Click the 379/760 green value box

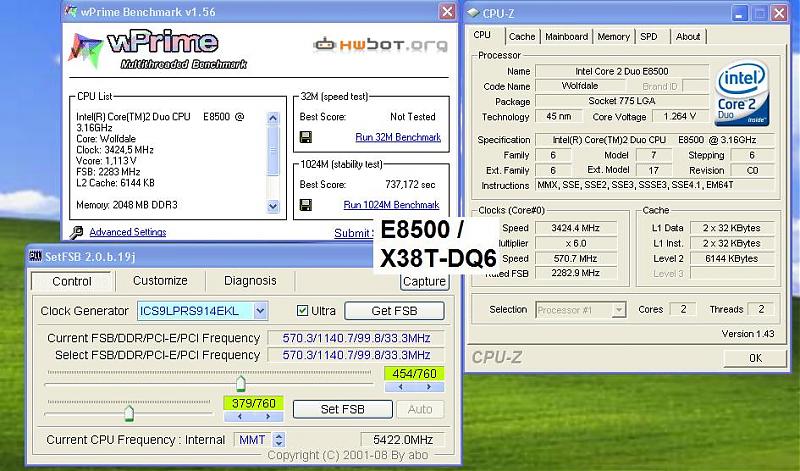pyautogui.click(x=254, y=403)
